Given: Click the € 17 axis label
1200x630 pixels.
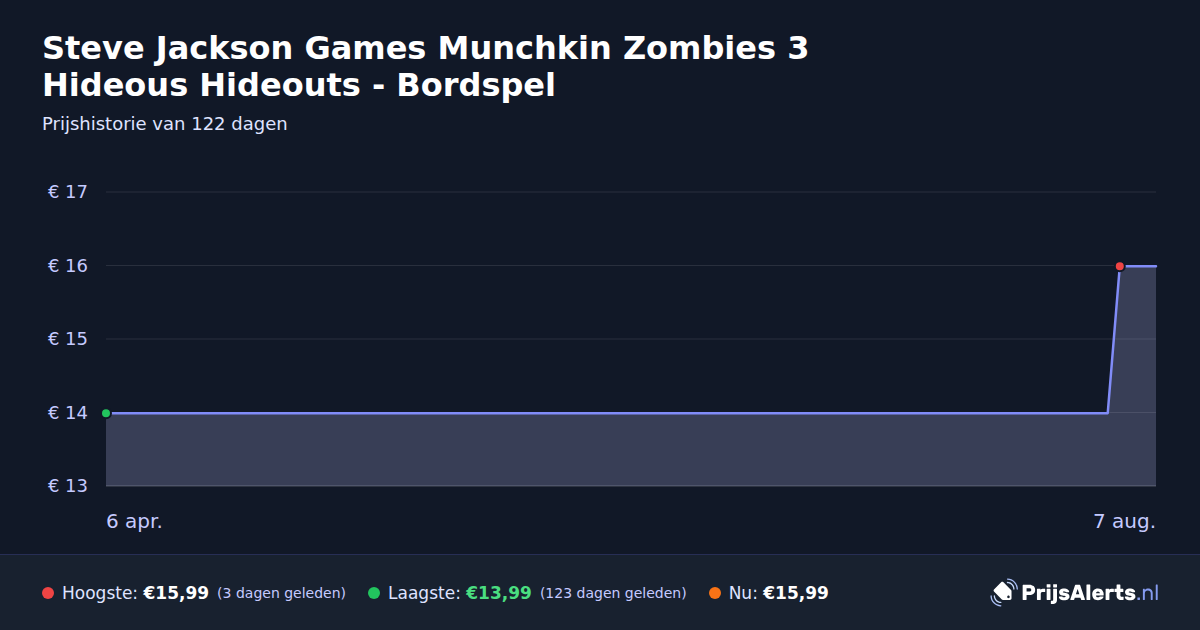Looking at the screenshot, I should tap(68, 192).
